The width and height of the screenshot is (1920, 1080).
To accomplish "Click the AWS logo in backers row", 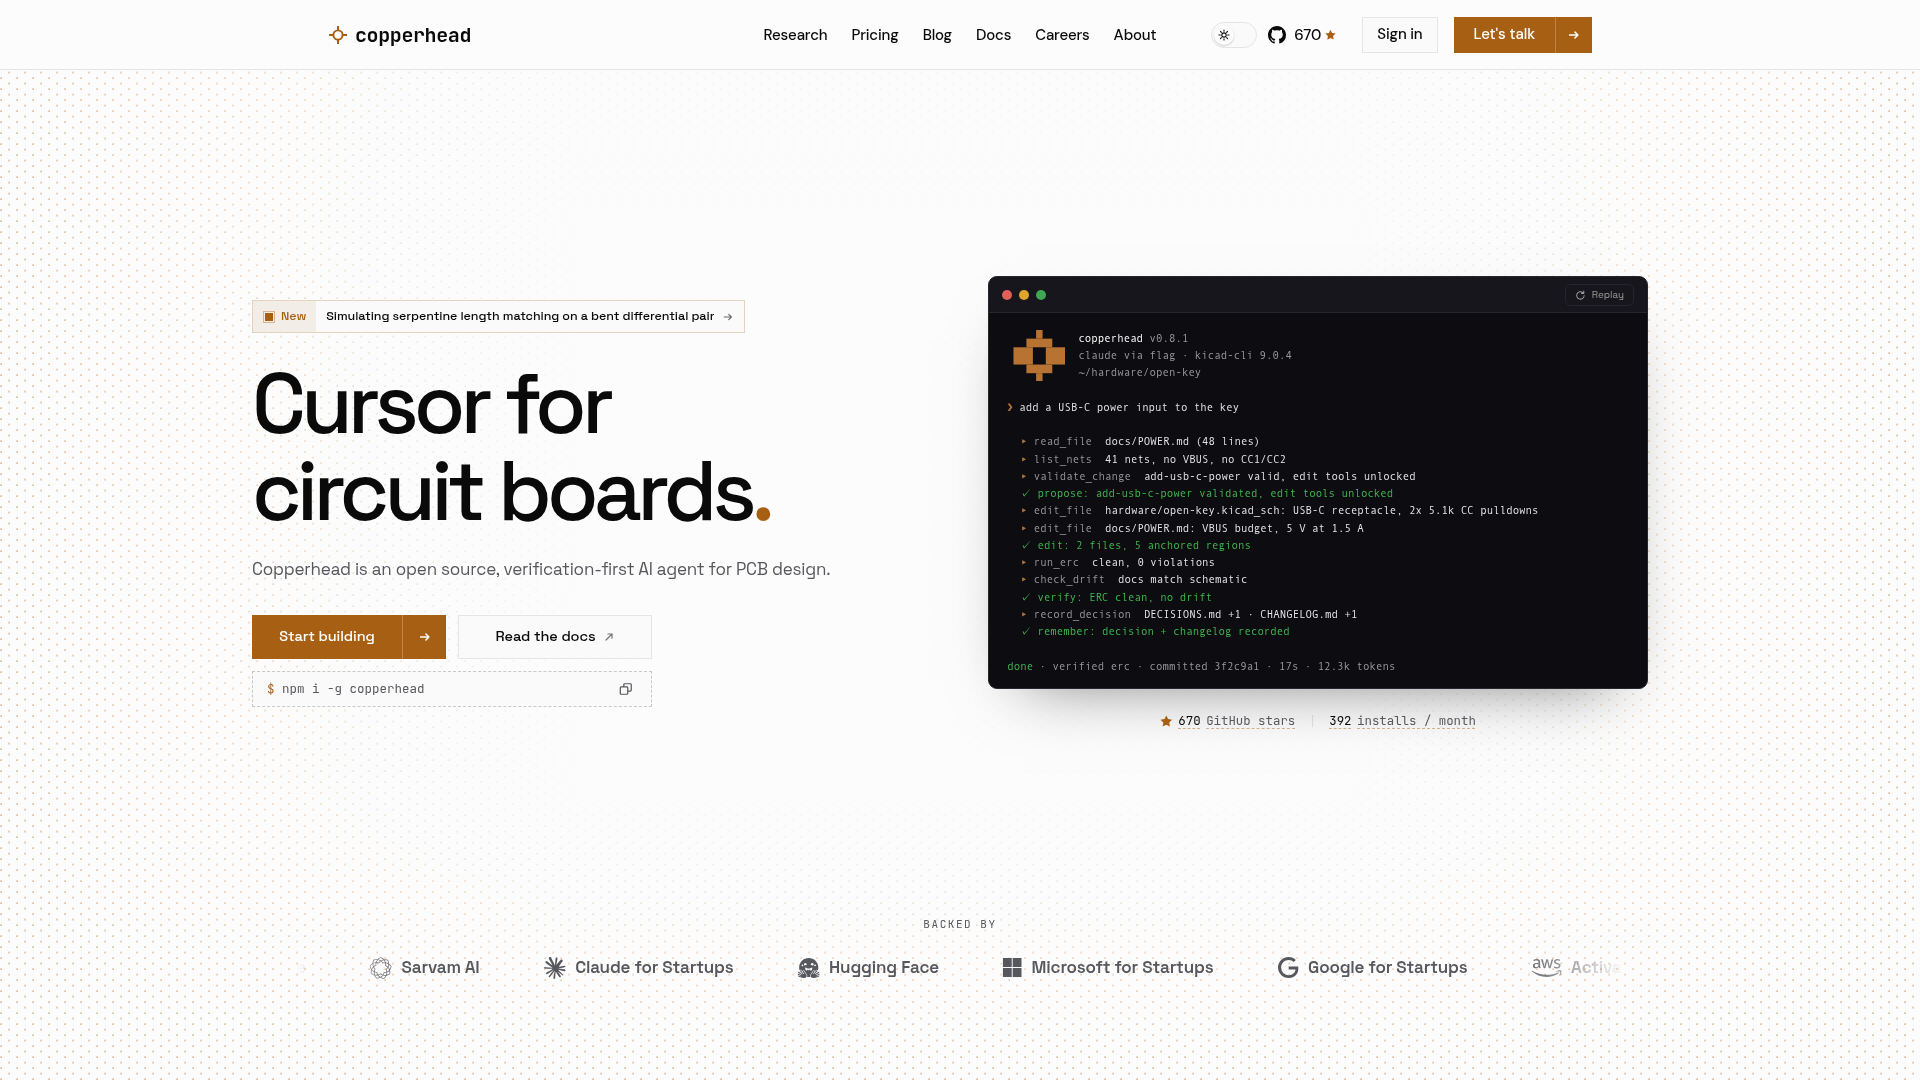I will (1546, 967).
